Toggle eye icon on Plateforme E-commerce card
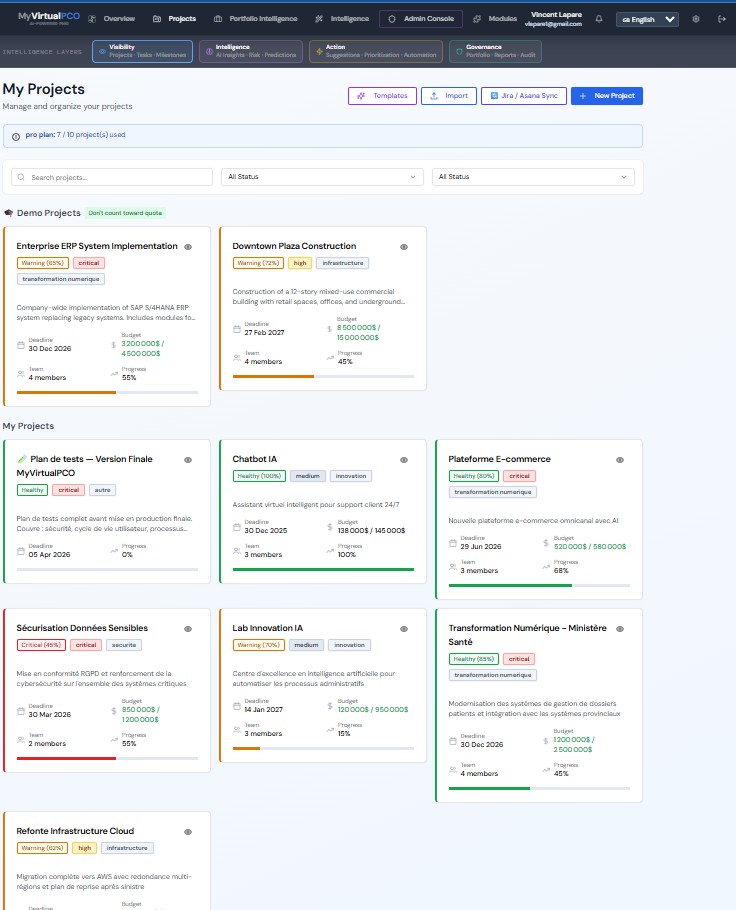 620,460
